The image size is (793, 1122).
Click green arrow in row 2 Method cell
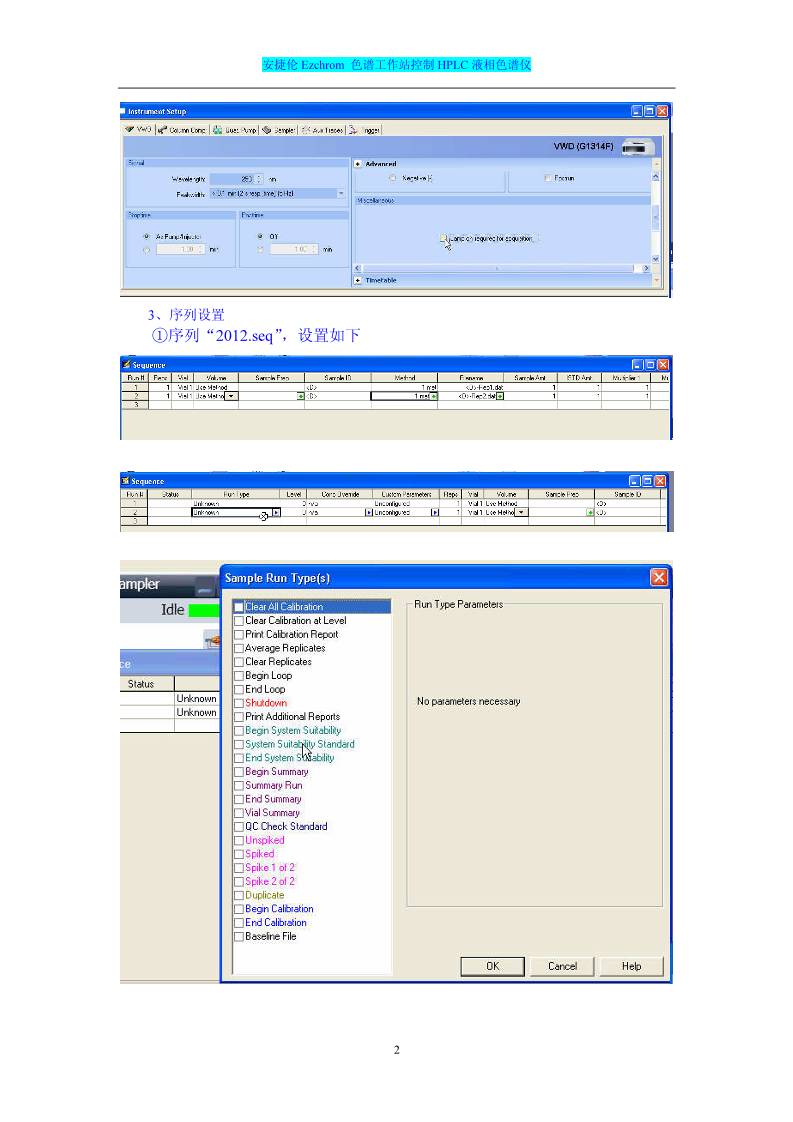click(x=434, y=396)
